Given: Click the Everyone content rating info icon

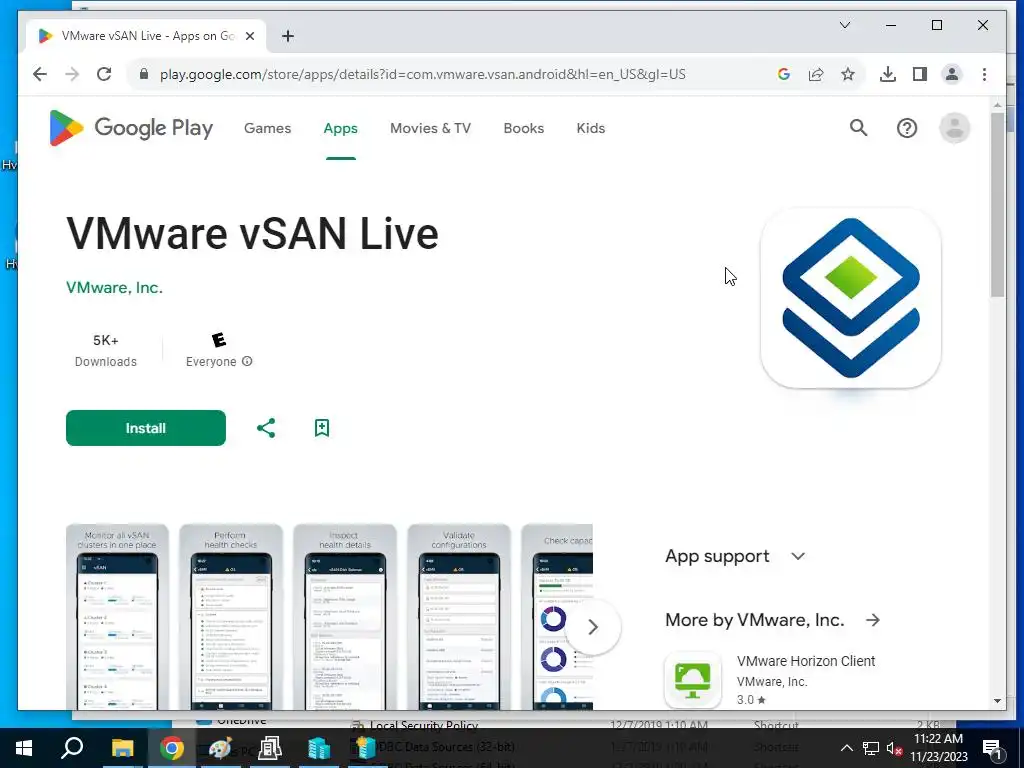Looking at the screenshot, I should [247, 361].
